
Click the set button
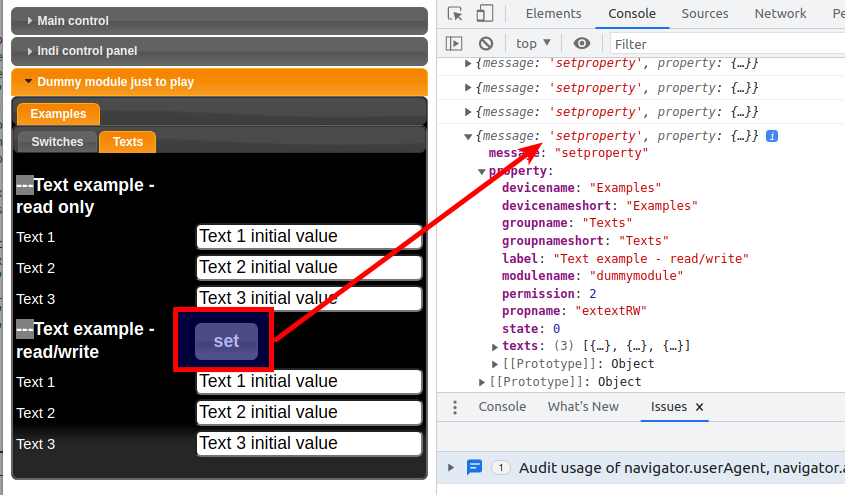pyautogui.click(x=226, y=341)
